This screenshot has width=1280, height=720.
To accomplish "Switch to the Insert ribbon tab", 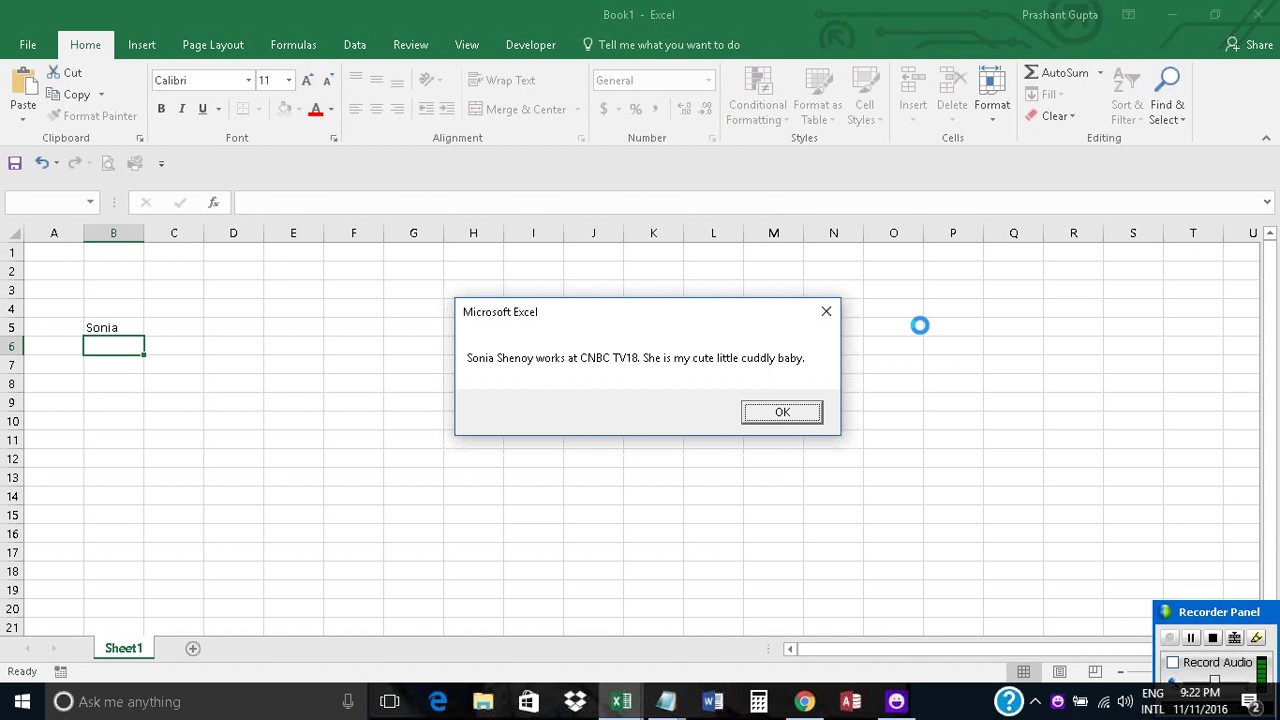I will (x=141, y=45).
